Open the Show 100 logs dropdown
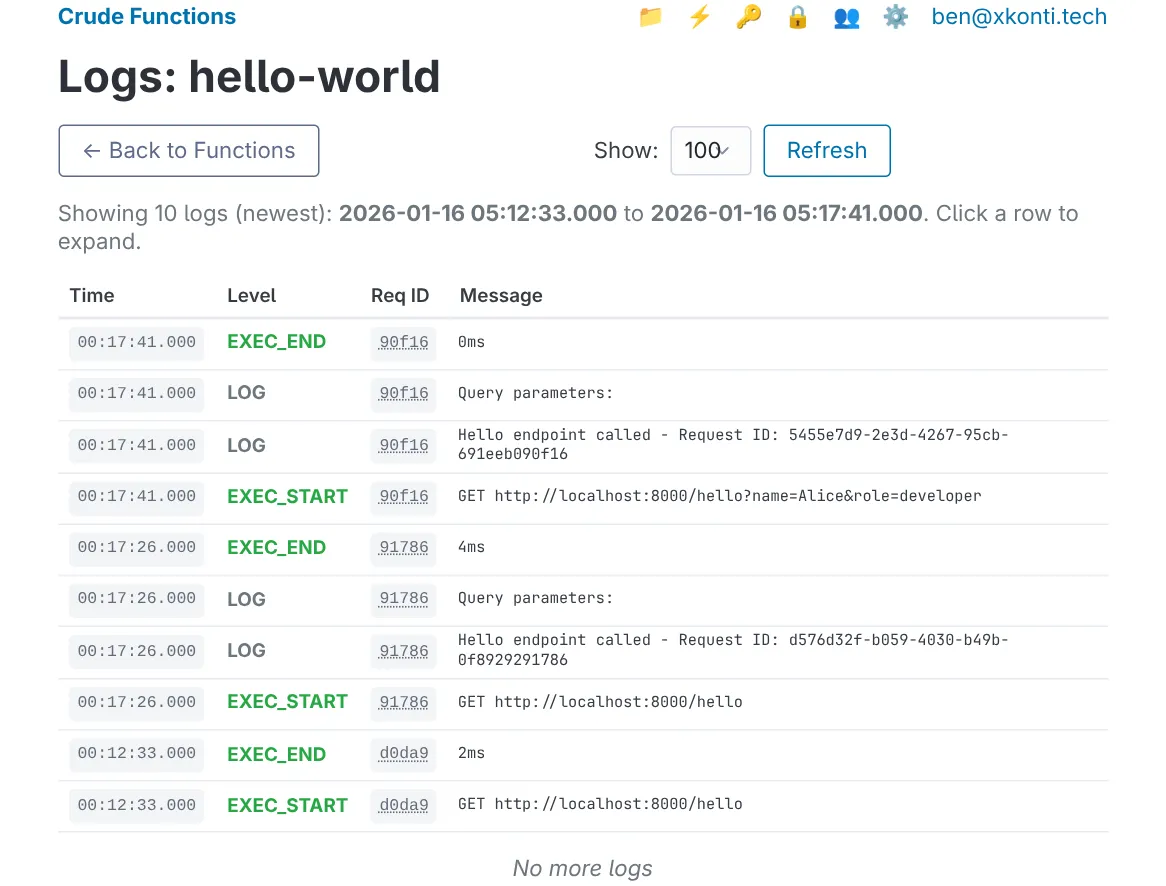Image resolution: width=1166 pixels, height=886 pixels. [x=710, y=151]
